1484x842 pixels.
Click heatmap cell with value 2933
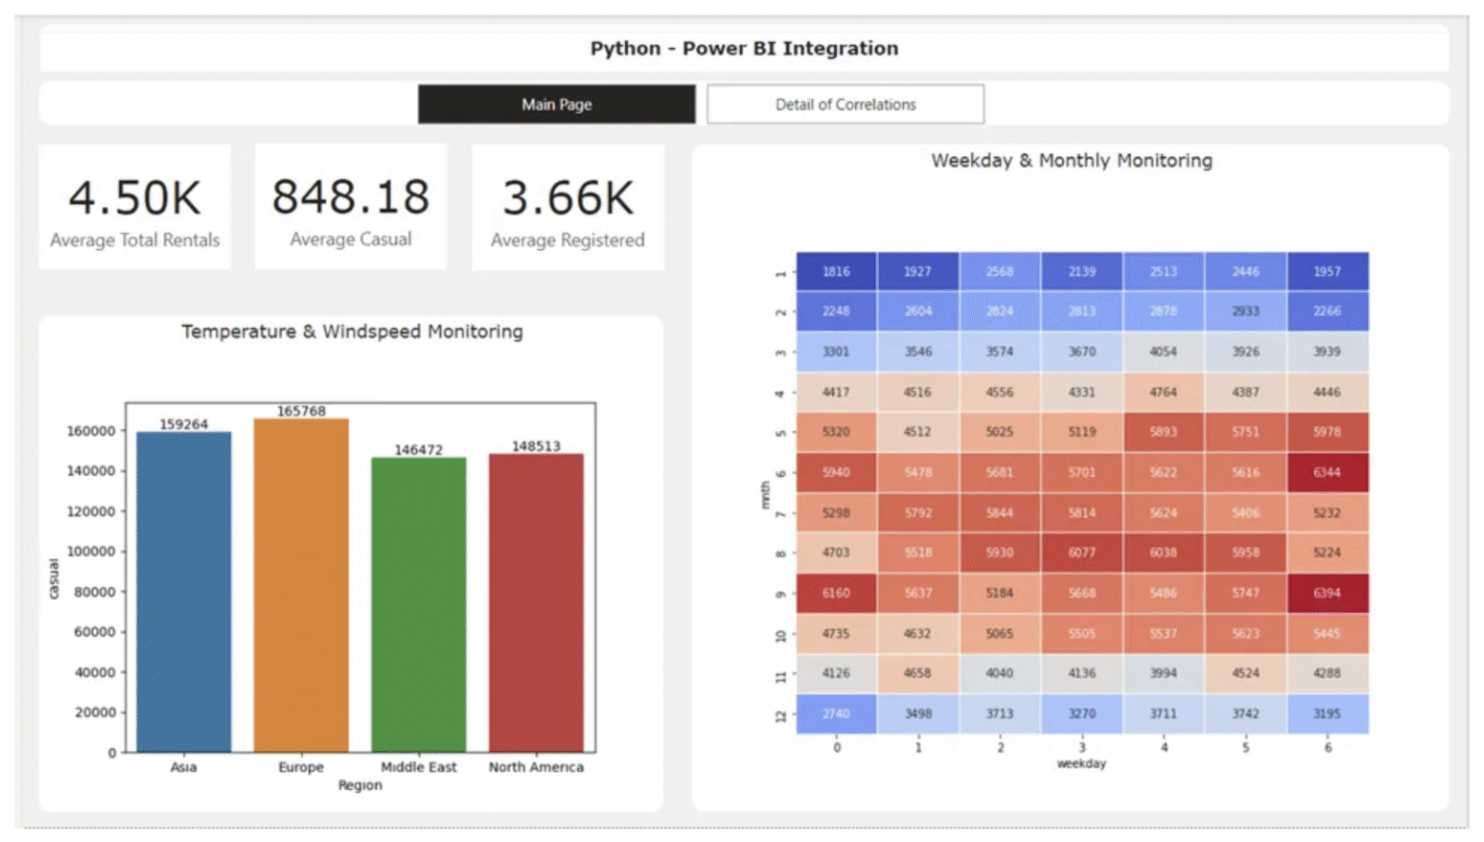pos(1245,312)
